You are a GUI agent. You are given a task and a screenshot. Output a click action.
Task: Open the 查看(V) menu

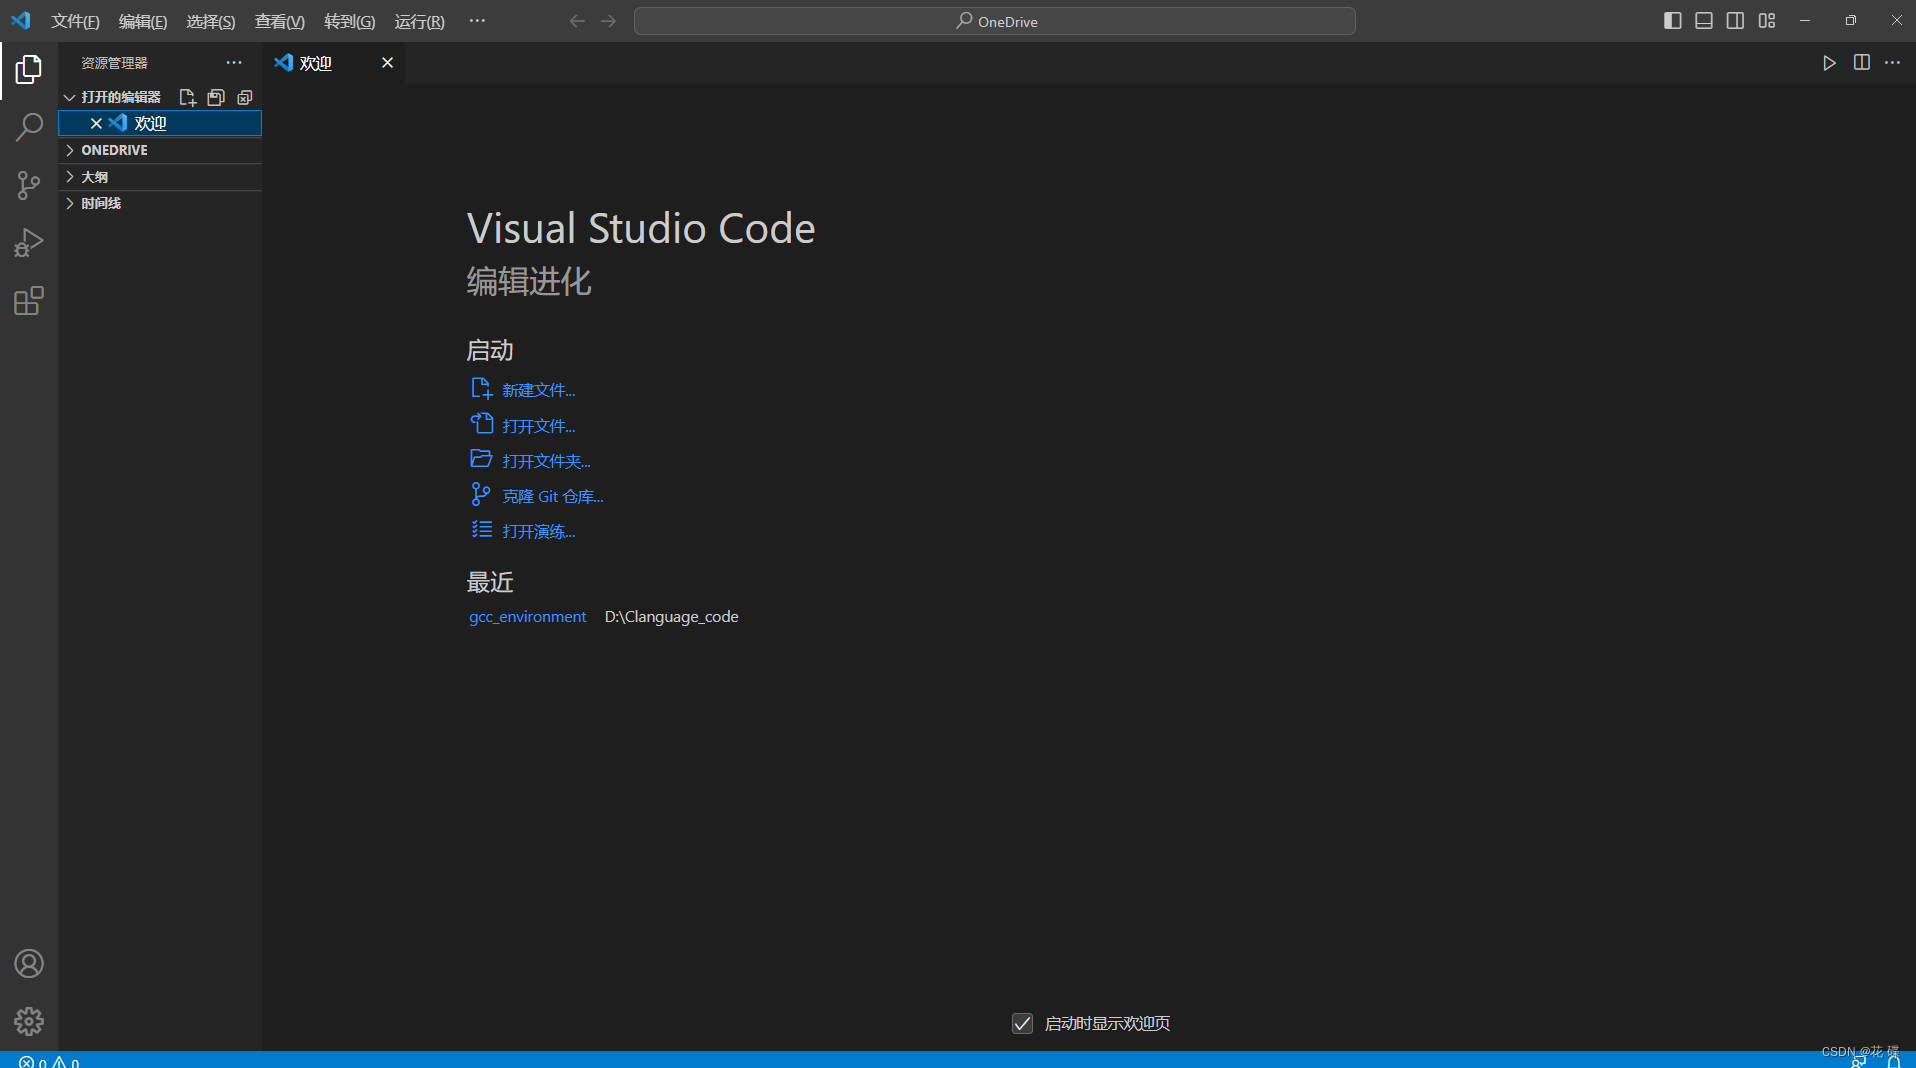coord(280,21)
